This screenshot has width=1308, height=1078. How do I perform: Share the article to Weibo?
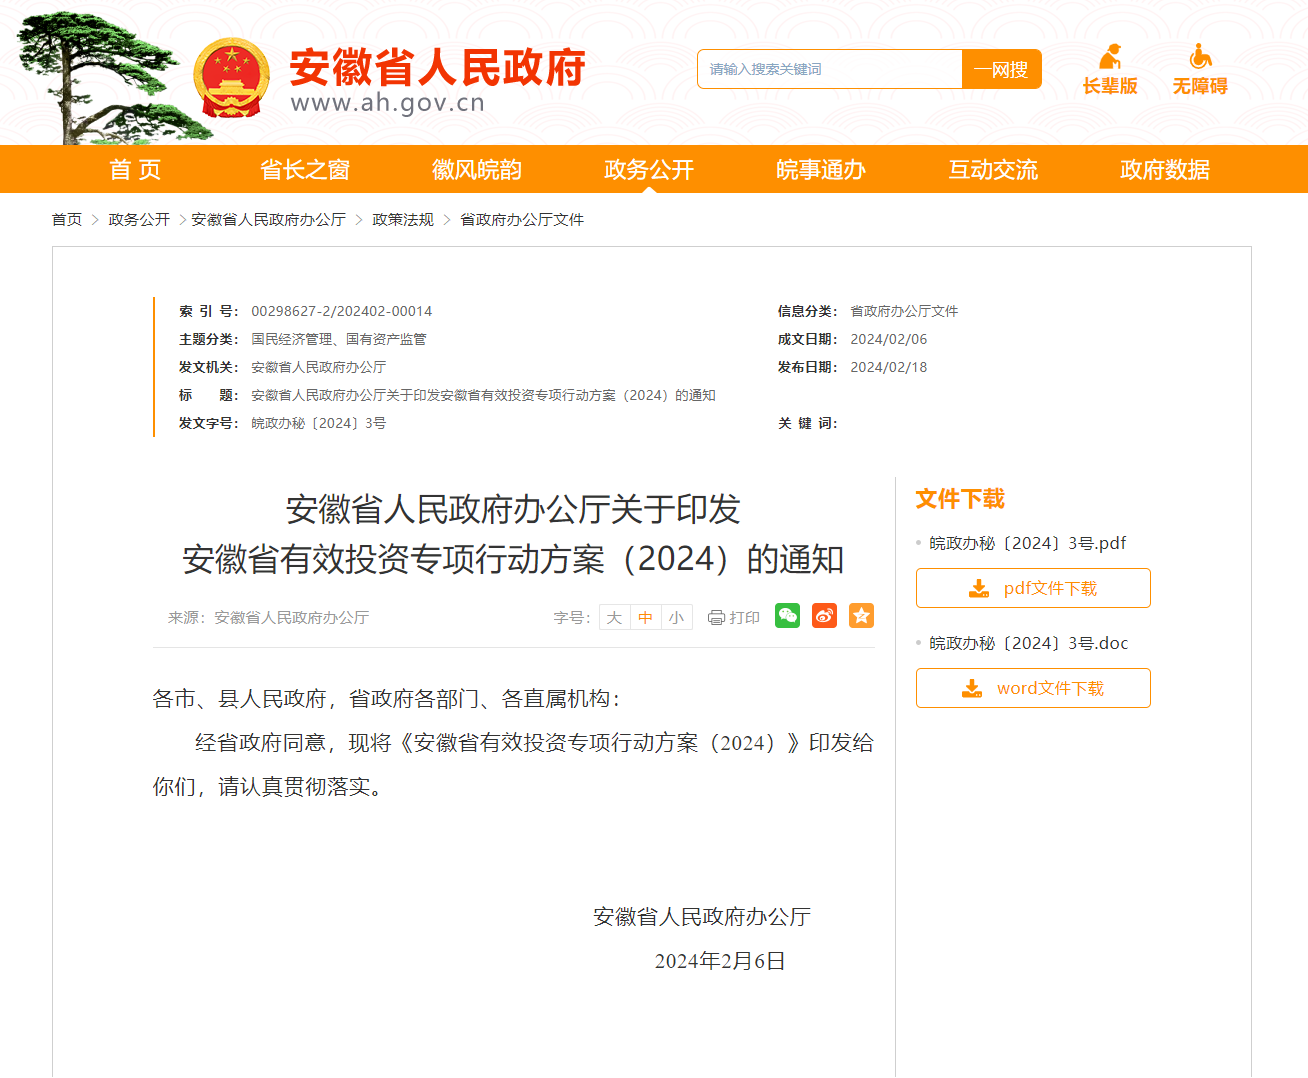click(x=824, y=616)
